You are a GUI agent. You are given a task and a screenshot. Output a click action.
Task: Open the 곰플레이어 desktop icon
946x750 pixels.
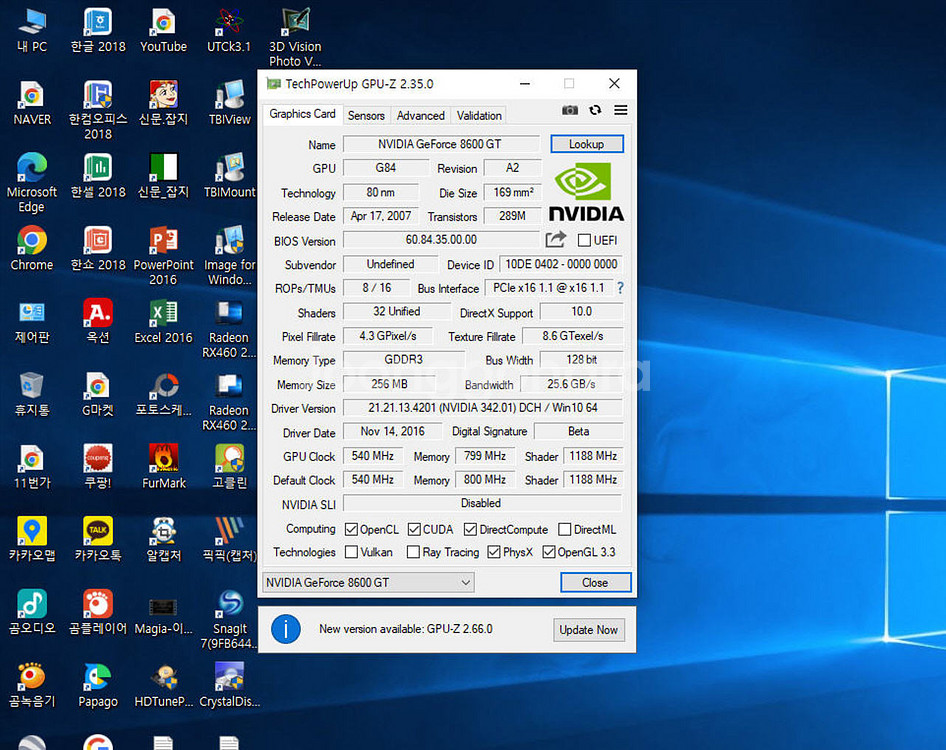pyautogui.click(x=98, y=612)
